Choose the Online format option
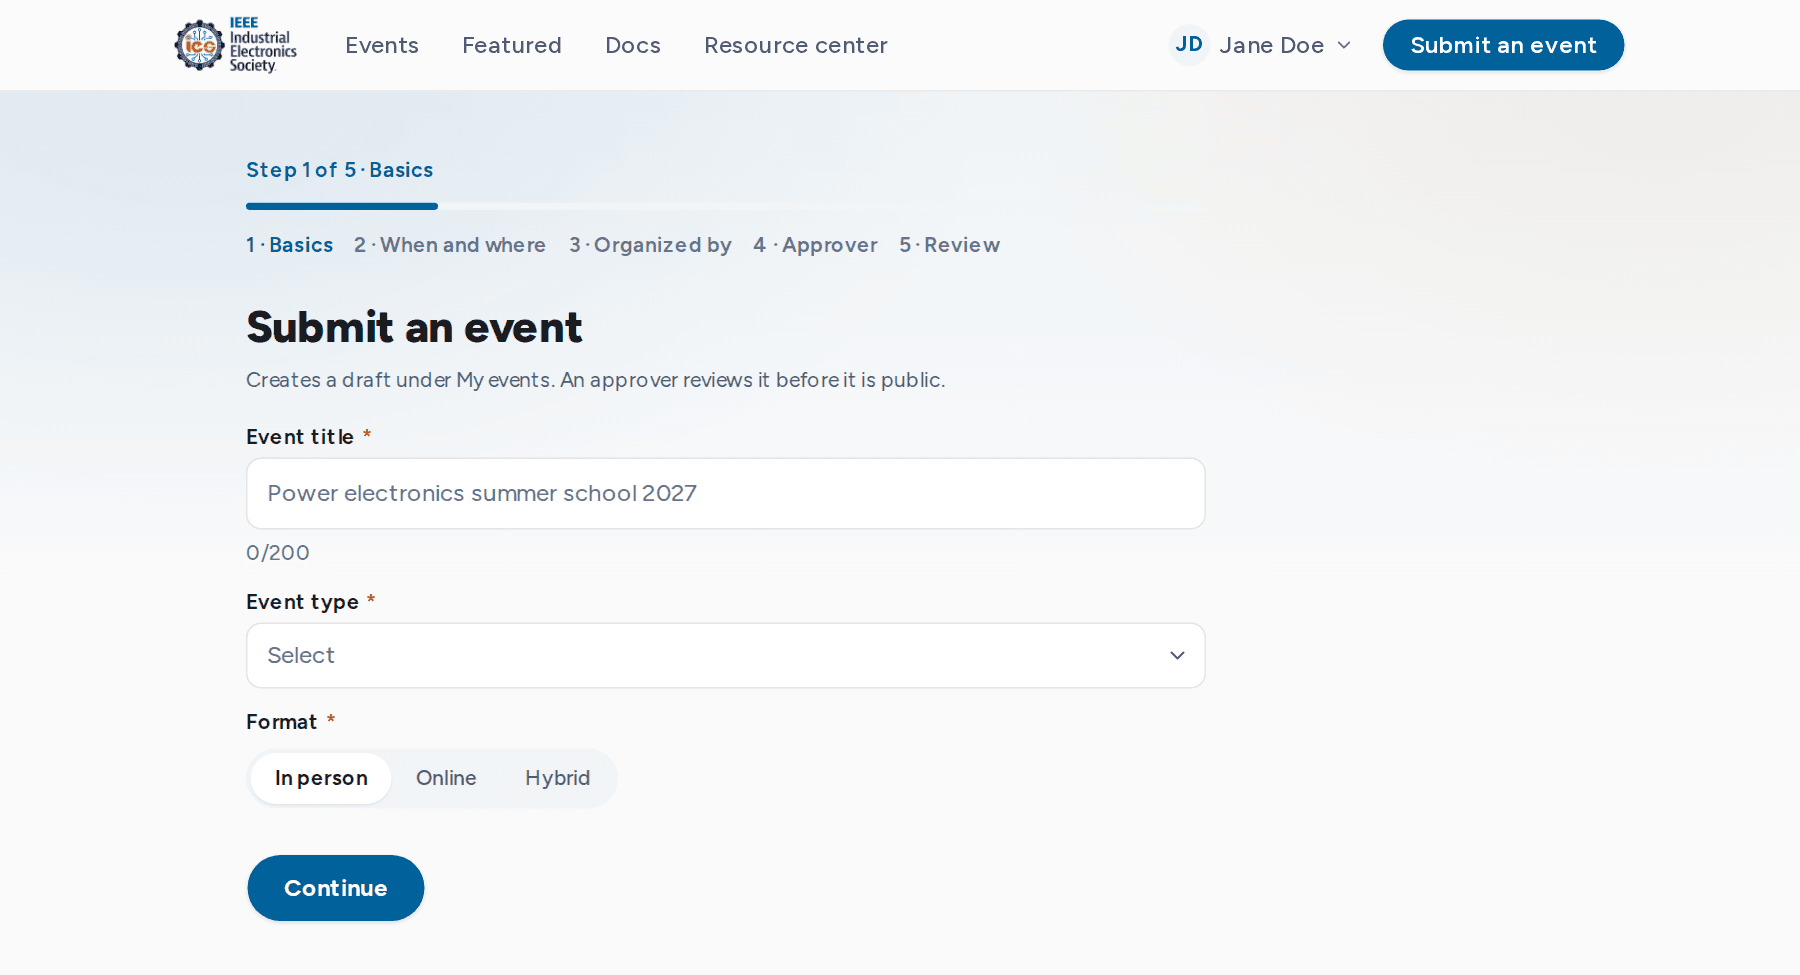The image size is (1800, 975). (446, 778)
